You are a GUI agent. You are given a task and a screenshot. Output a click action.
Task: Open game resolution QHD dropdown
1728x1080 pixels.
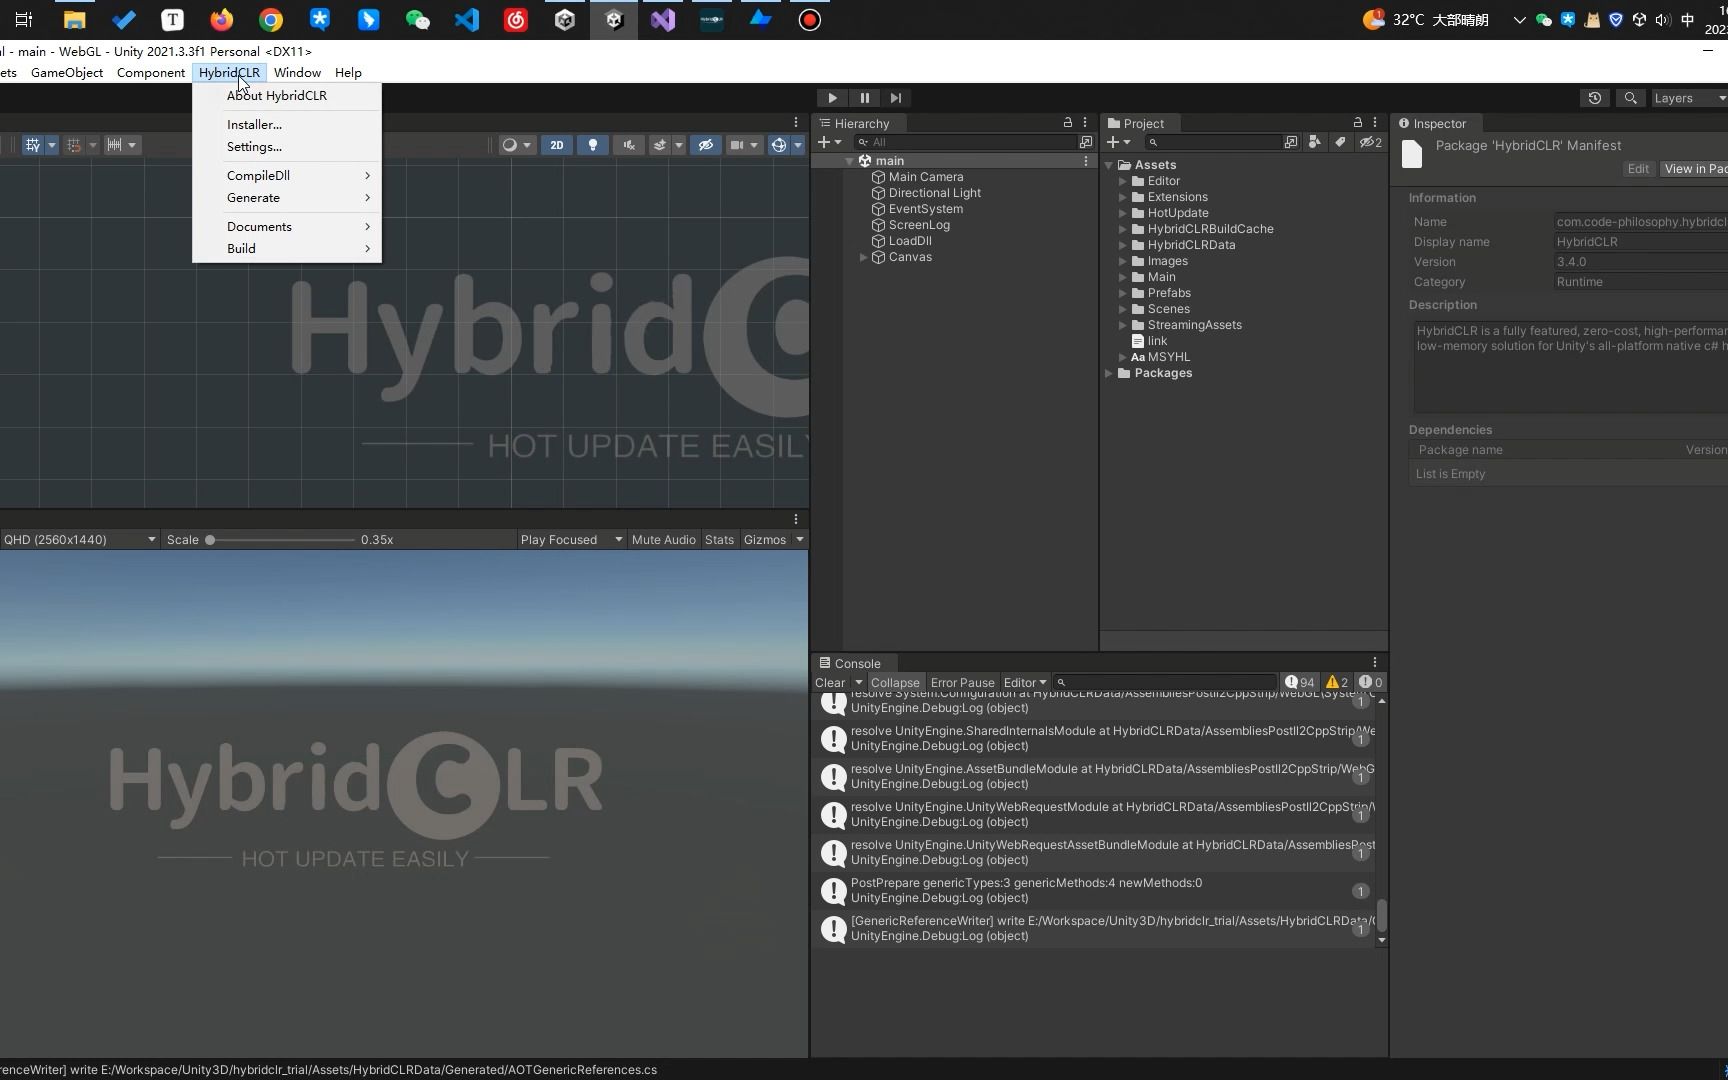tap(80, 540)
